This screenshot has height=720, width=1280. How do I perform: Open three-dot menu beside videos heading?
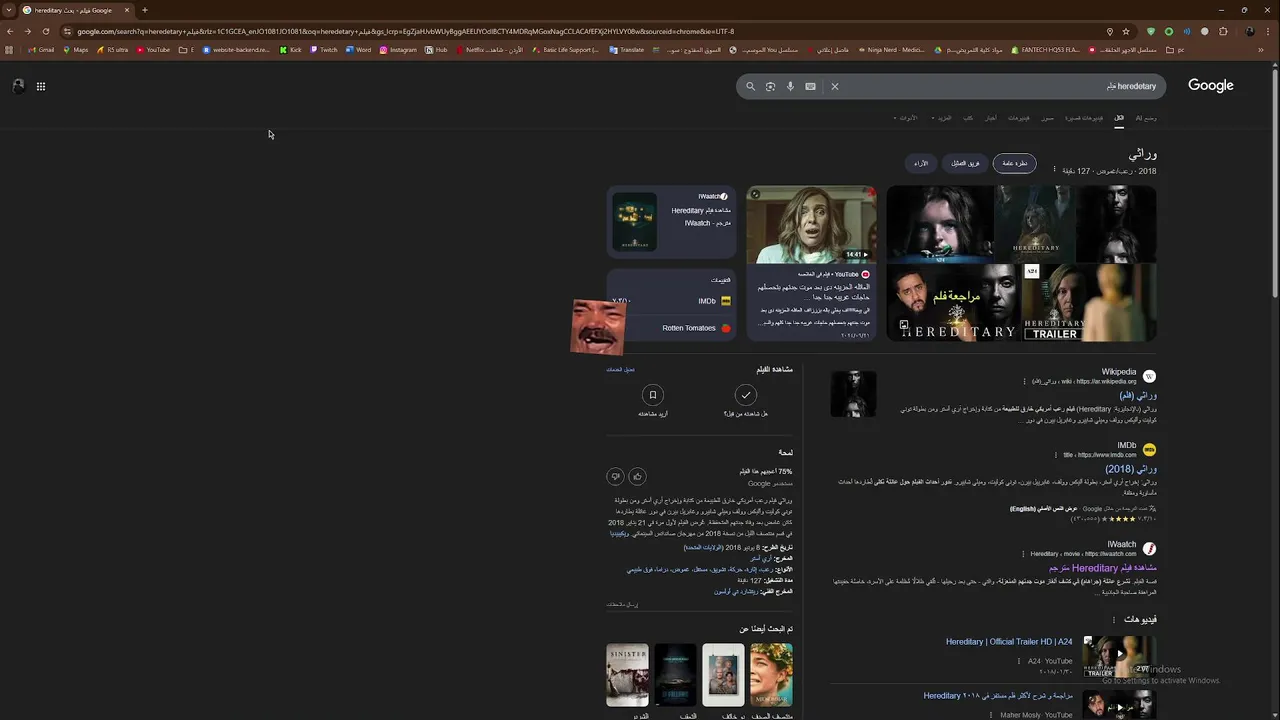(1113, 620)
